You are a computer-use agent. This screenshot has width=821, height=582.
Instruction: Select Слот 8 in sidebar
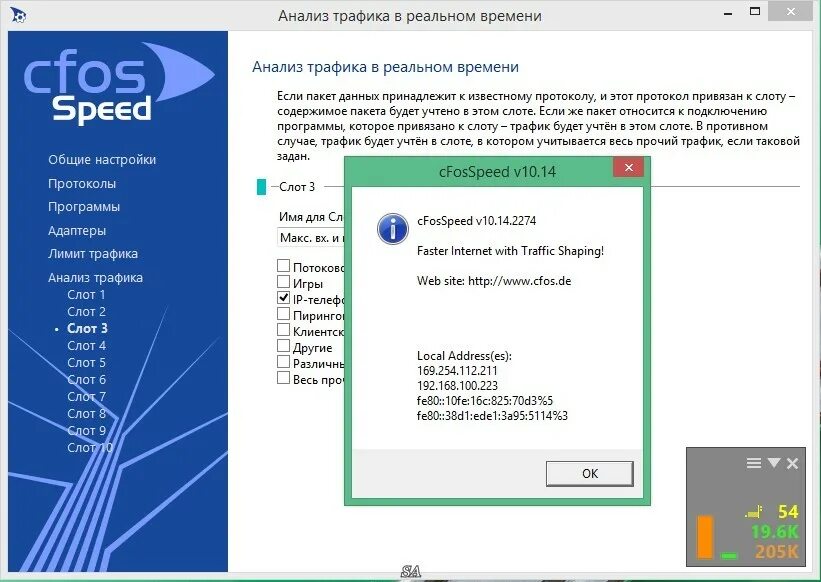pyautogui.click(x=86, y=414)
